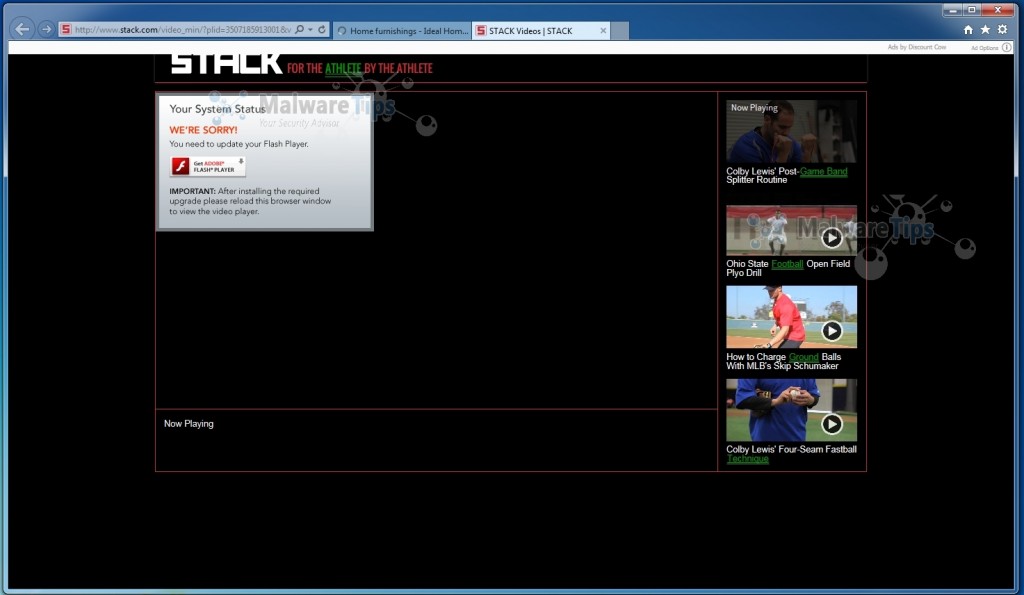
Task: Open Favorites with the star icon
Action: tap(985, 30)
